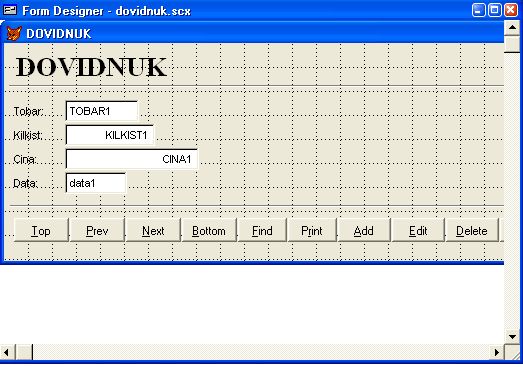
Task: Click the fox icon in DOVIDNUK title bar
Action: tap(14, 33)
